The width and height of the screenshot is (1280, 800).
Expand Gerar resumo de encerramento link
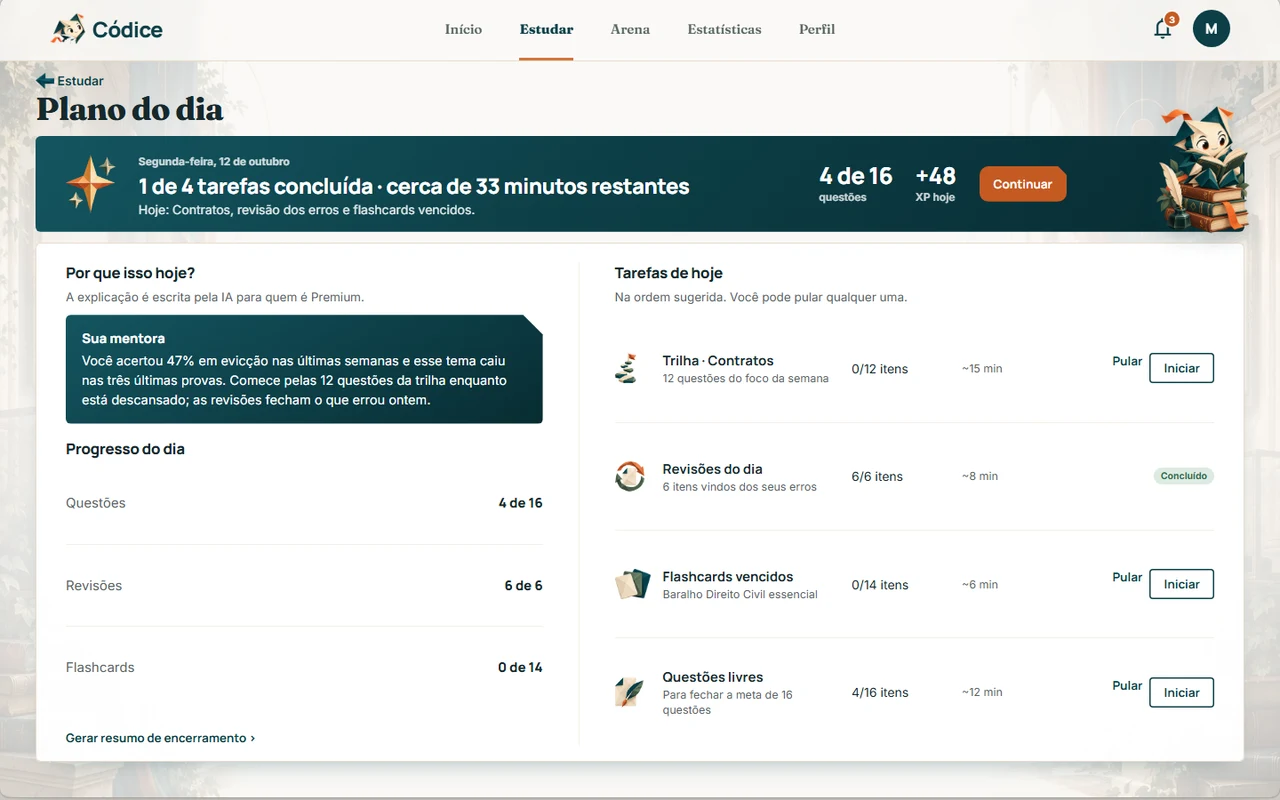pos(160,738)
